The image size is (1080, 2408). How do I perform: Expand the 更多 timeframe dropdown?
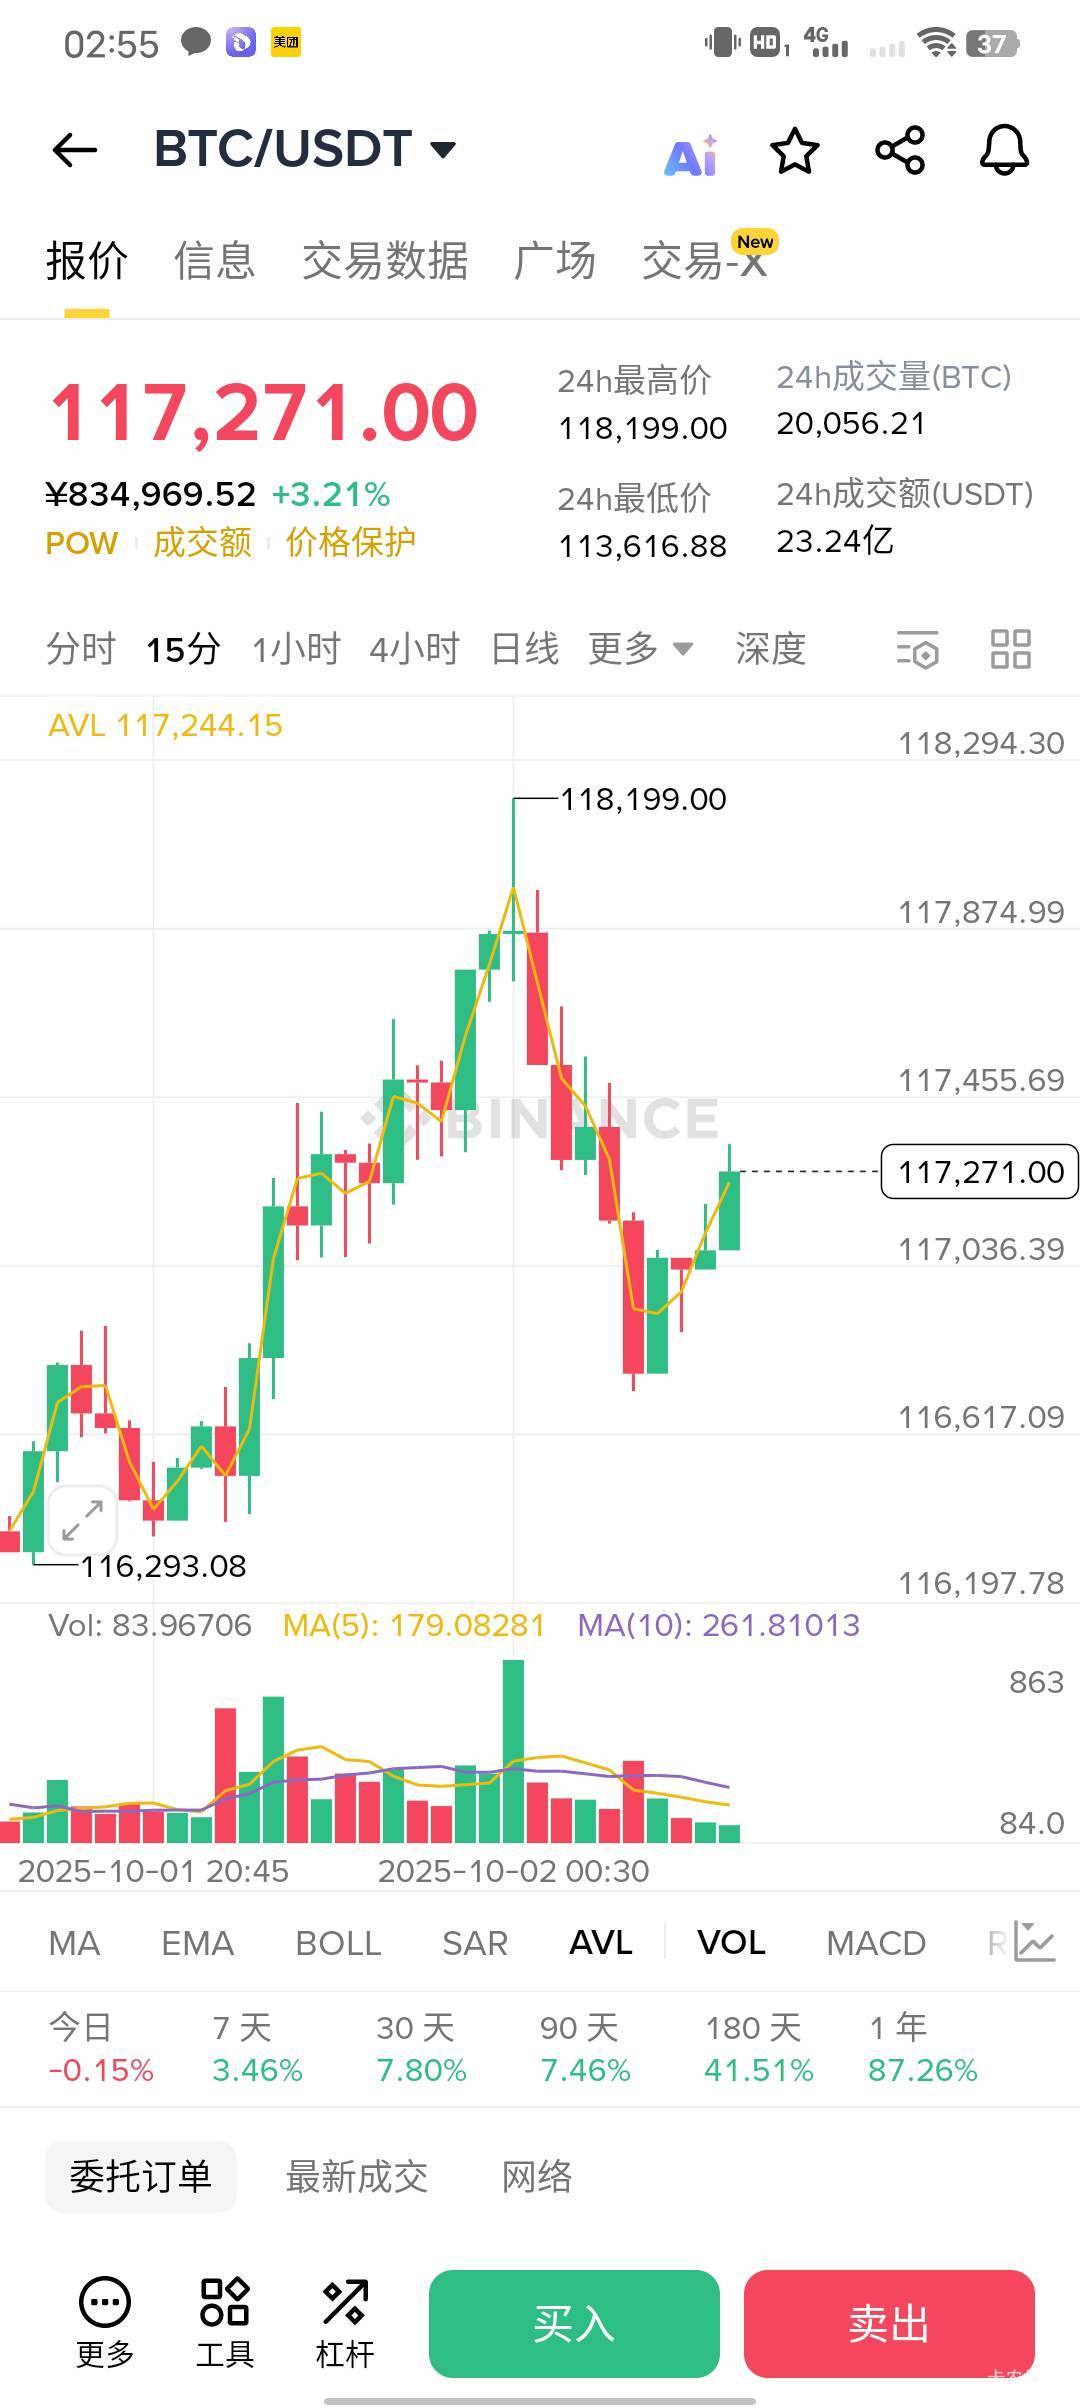pyautogui.click(x=640, y=649)
